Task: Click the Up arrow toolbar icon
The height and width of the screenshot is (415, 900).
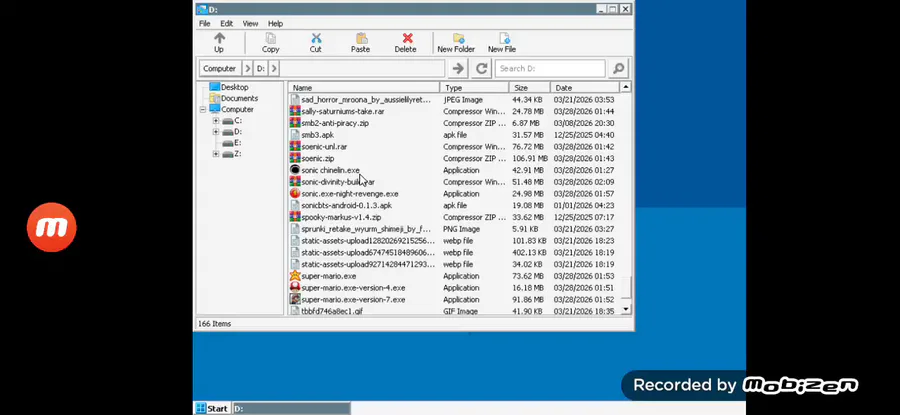Action: 219,38
